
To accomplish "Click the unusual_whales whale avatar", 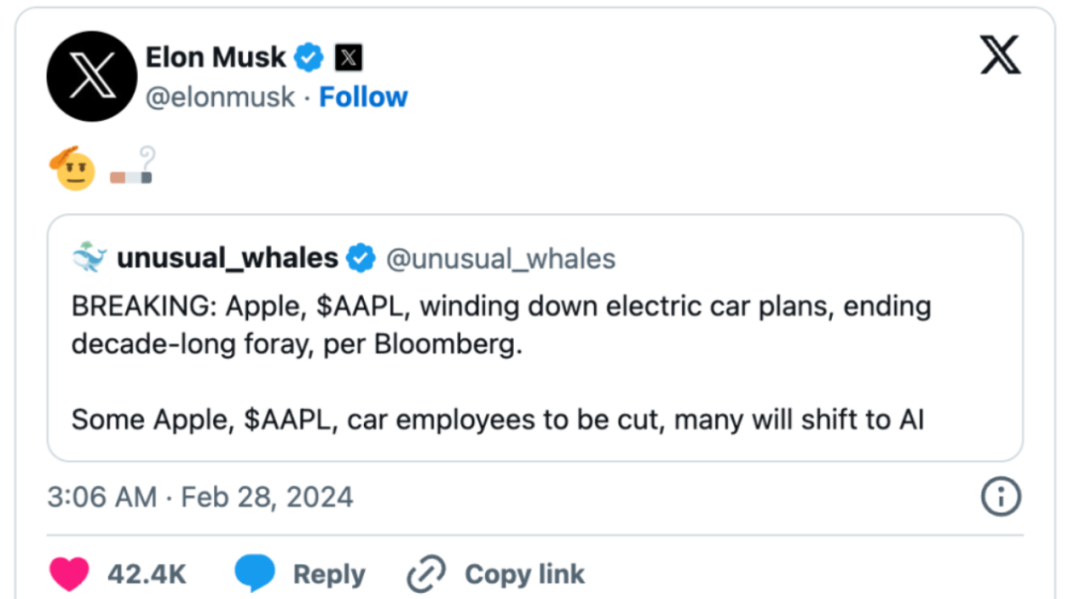I will (x=90, y=258).
